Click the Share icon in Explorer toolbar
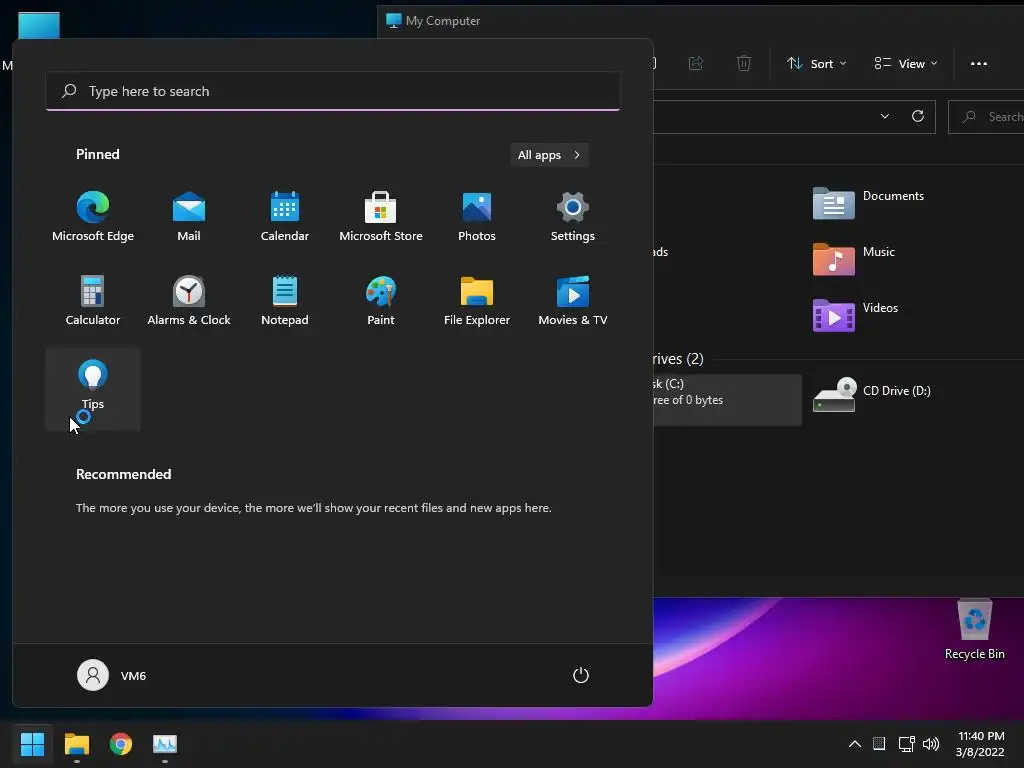Viewport: 1024px width, 768px height. tap(696, 63)
